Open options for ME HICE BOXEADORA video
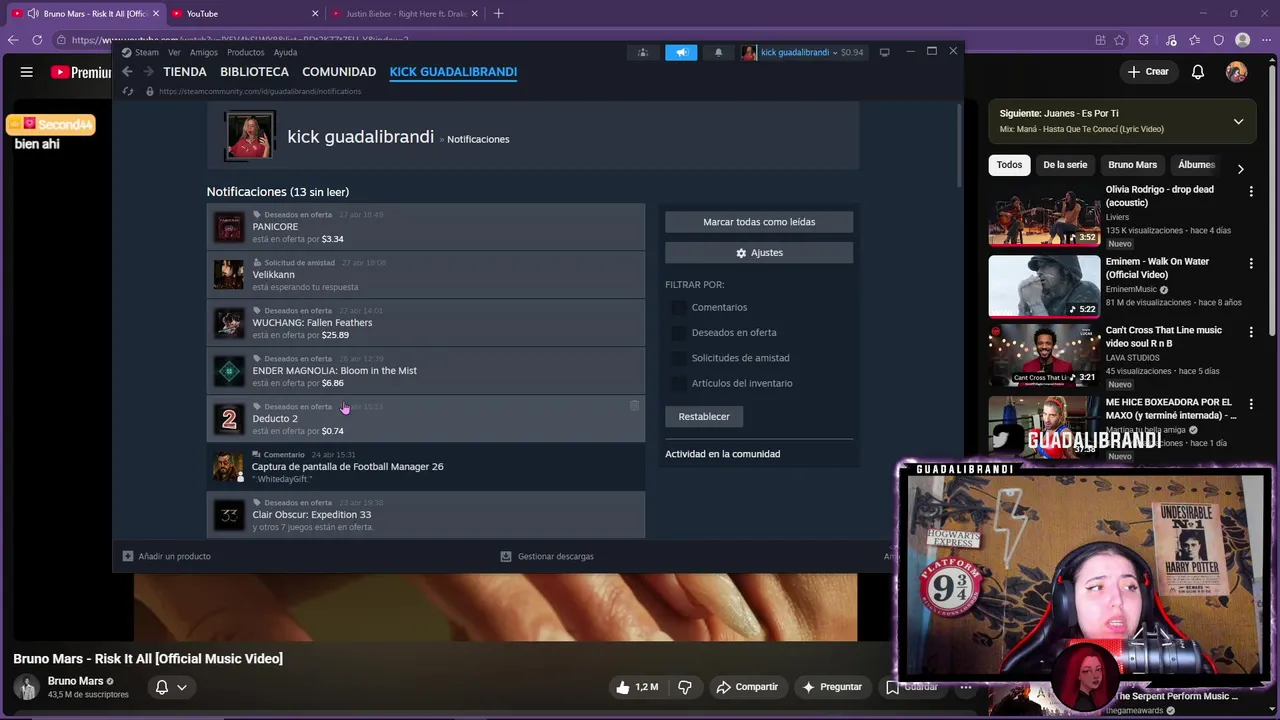Image resolution: width=1280 pixels, height=720 pixels. tap(1251, 404)
